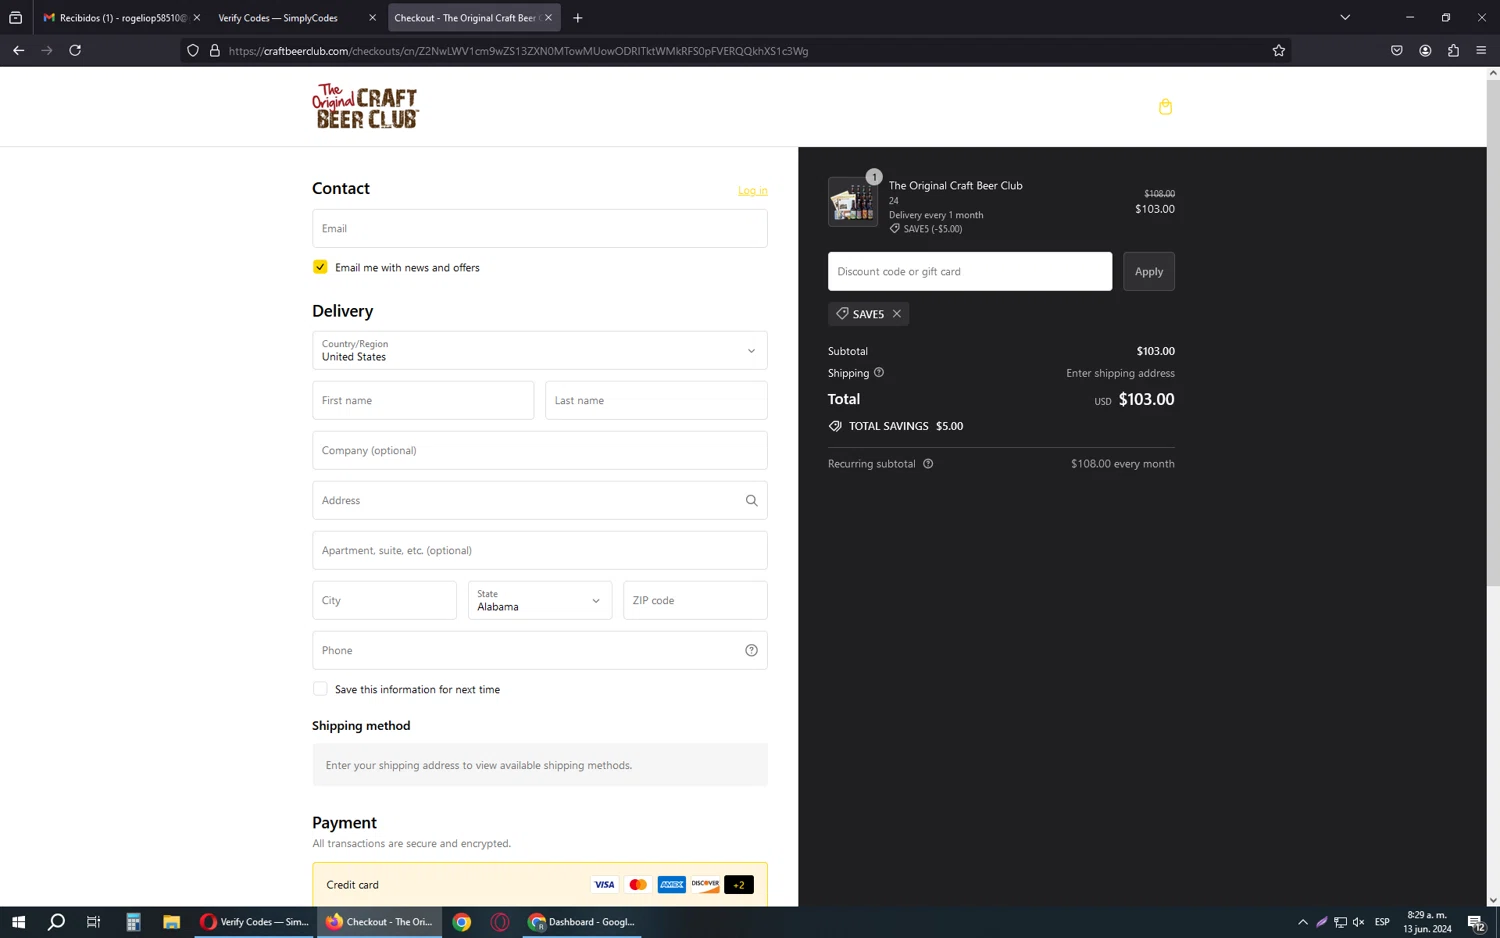Show the Recurring subtotal help icon
This screenshot has height=938, width=1500.
pyautogui.click(x=928, y=464)
